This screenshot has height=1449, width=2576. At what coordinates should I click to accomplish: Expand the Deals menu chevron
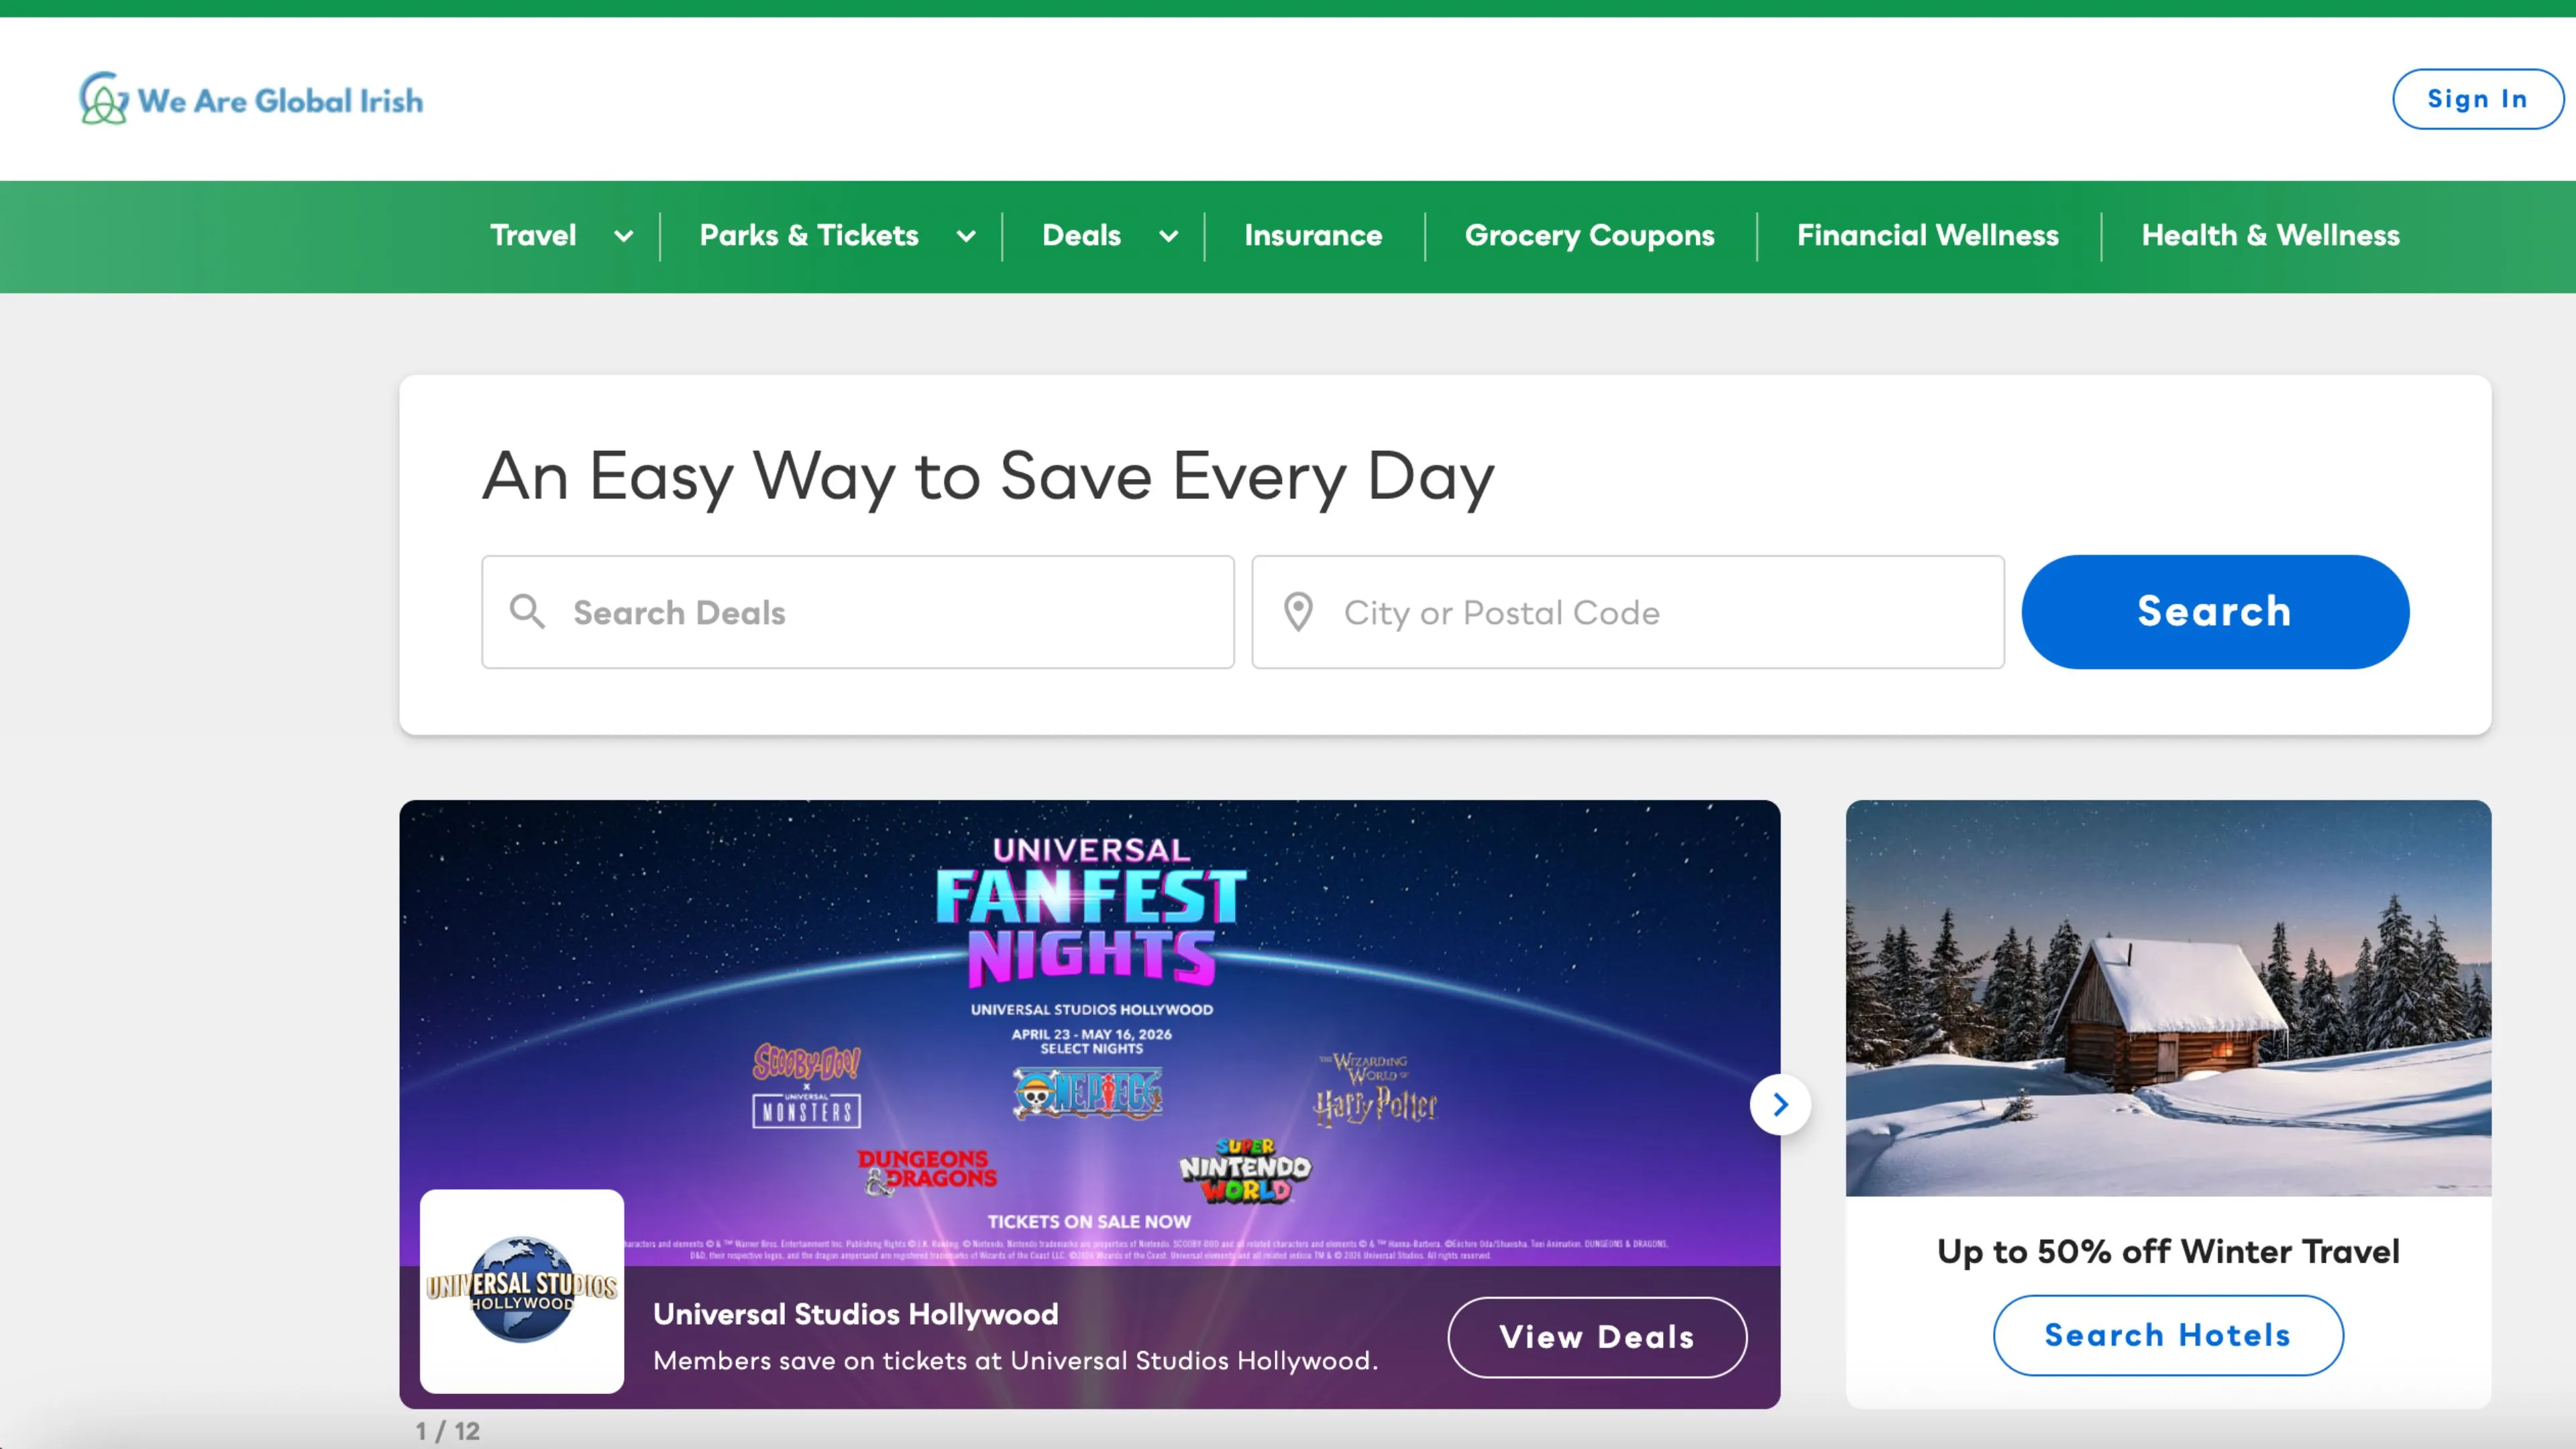pos(1168,237)
